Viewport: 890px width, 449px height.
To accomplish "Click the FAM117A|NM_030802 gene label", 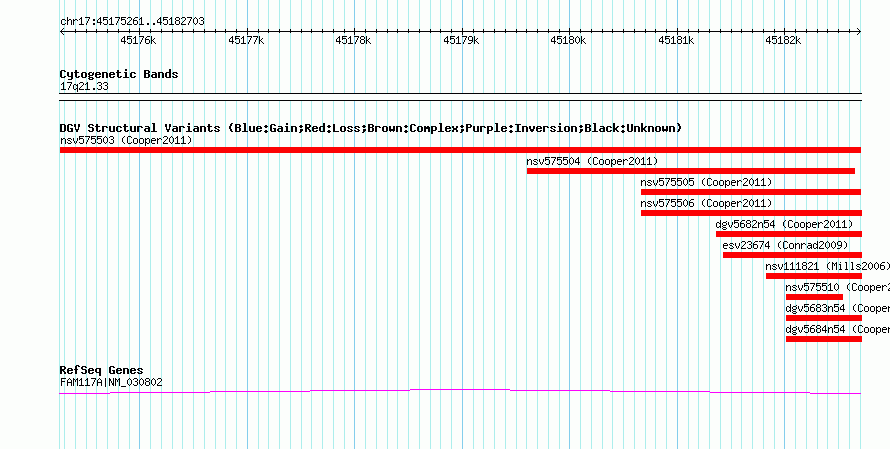I will 111,383.
